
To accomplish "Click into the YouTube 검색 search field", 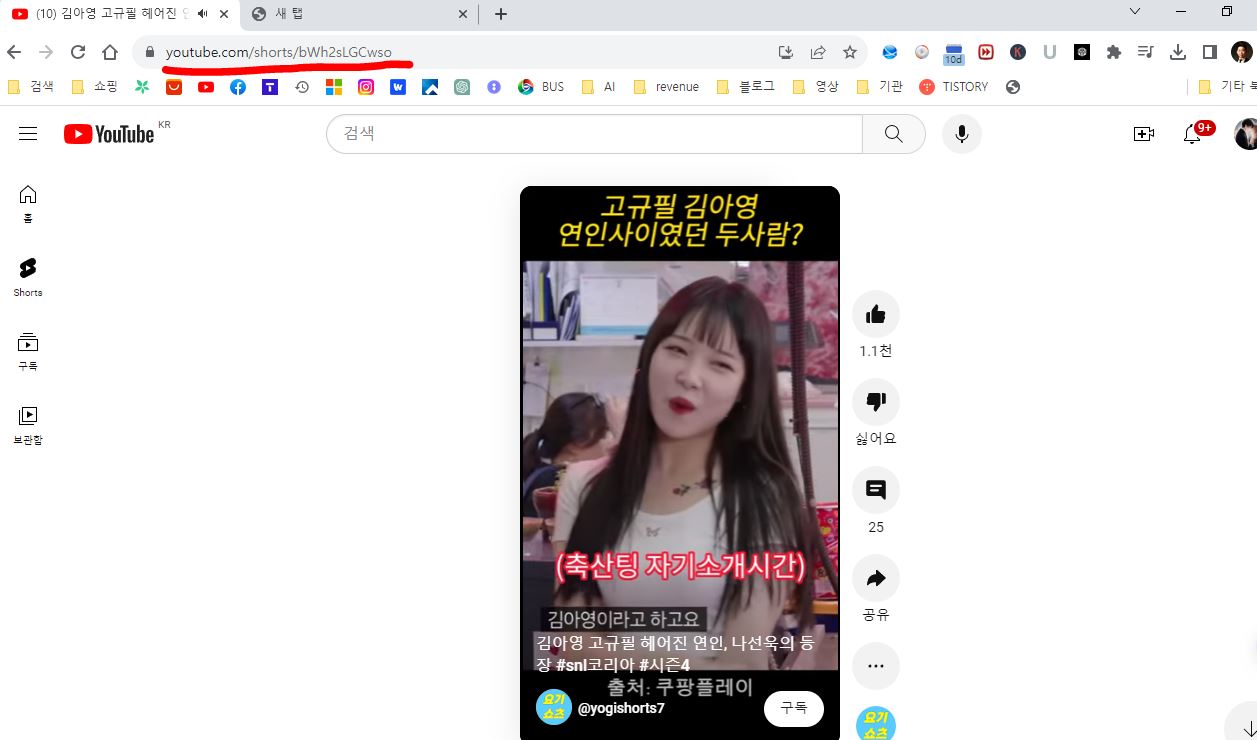I will [x=594, y=134].
